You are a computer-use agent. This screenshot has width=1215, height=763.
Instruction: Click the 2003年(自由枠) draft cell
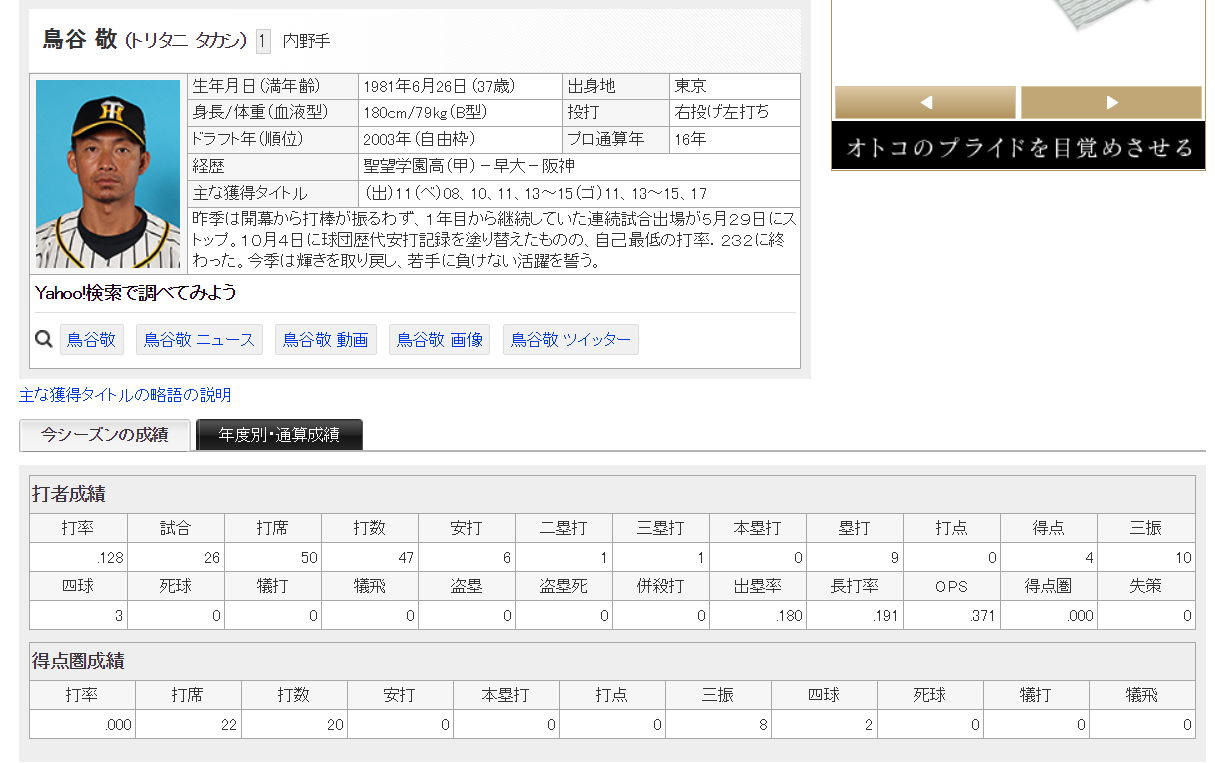pos(460,140)
